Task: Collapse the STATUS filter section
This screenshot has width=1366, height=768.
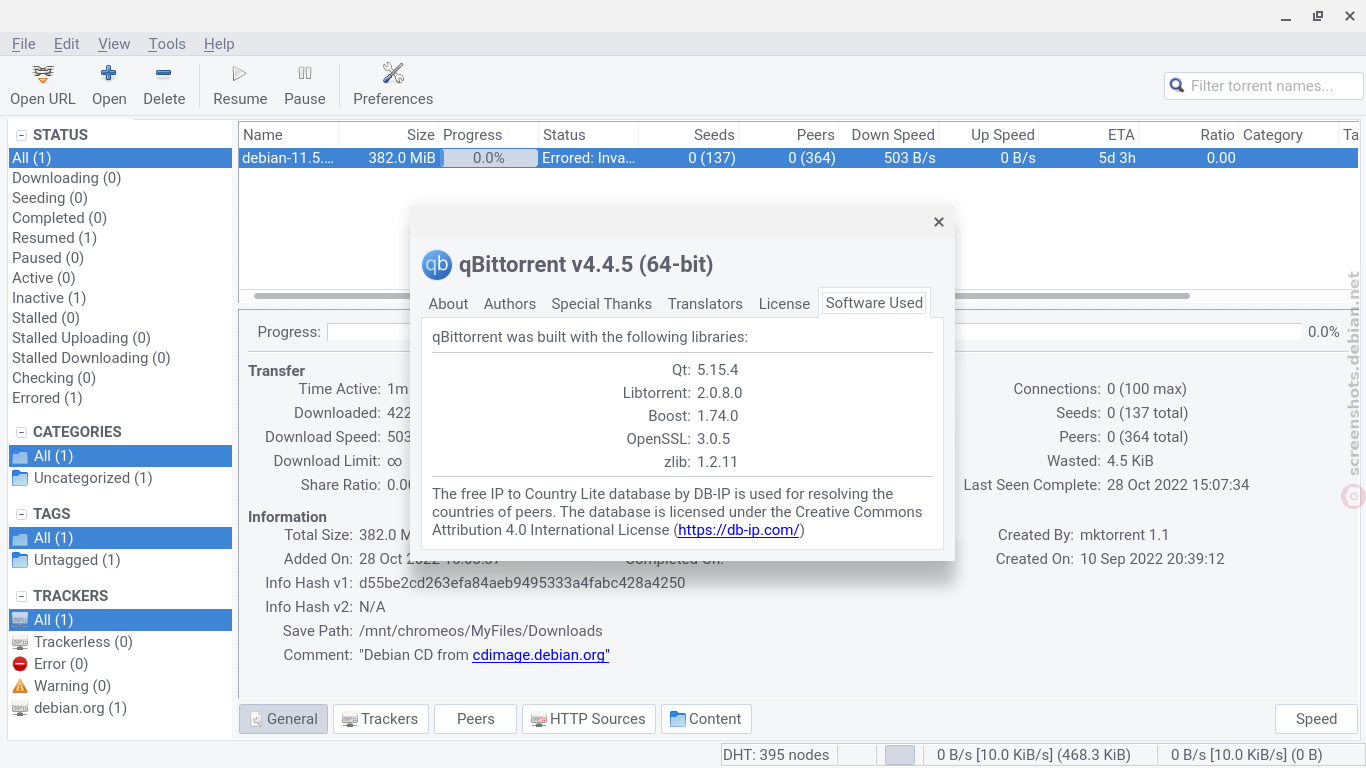Action: pyautogui.click(x=20, y=135)
